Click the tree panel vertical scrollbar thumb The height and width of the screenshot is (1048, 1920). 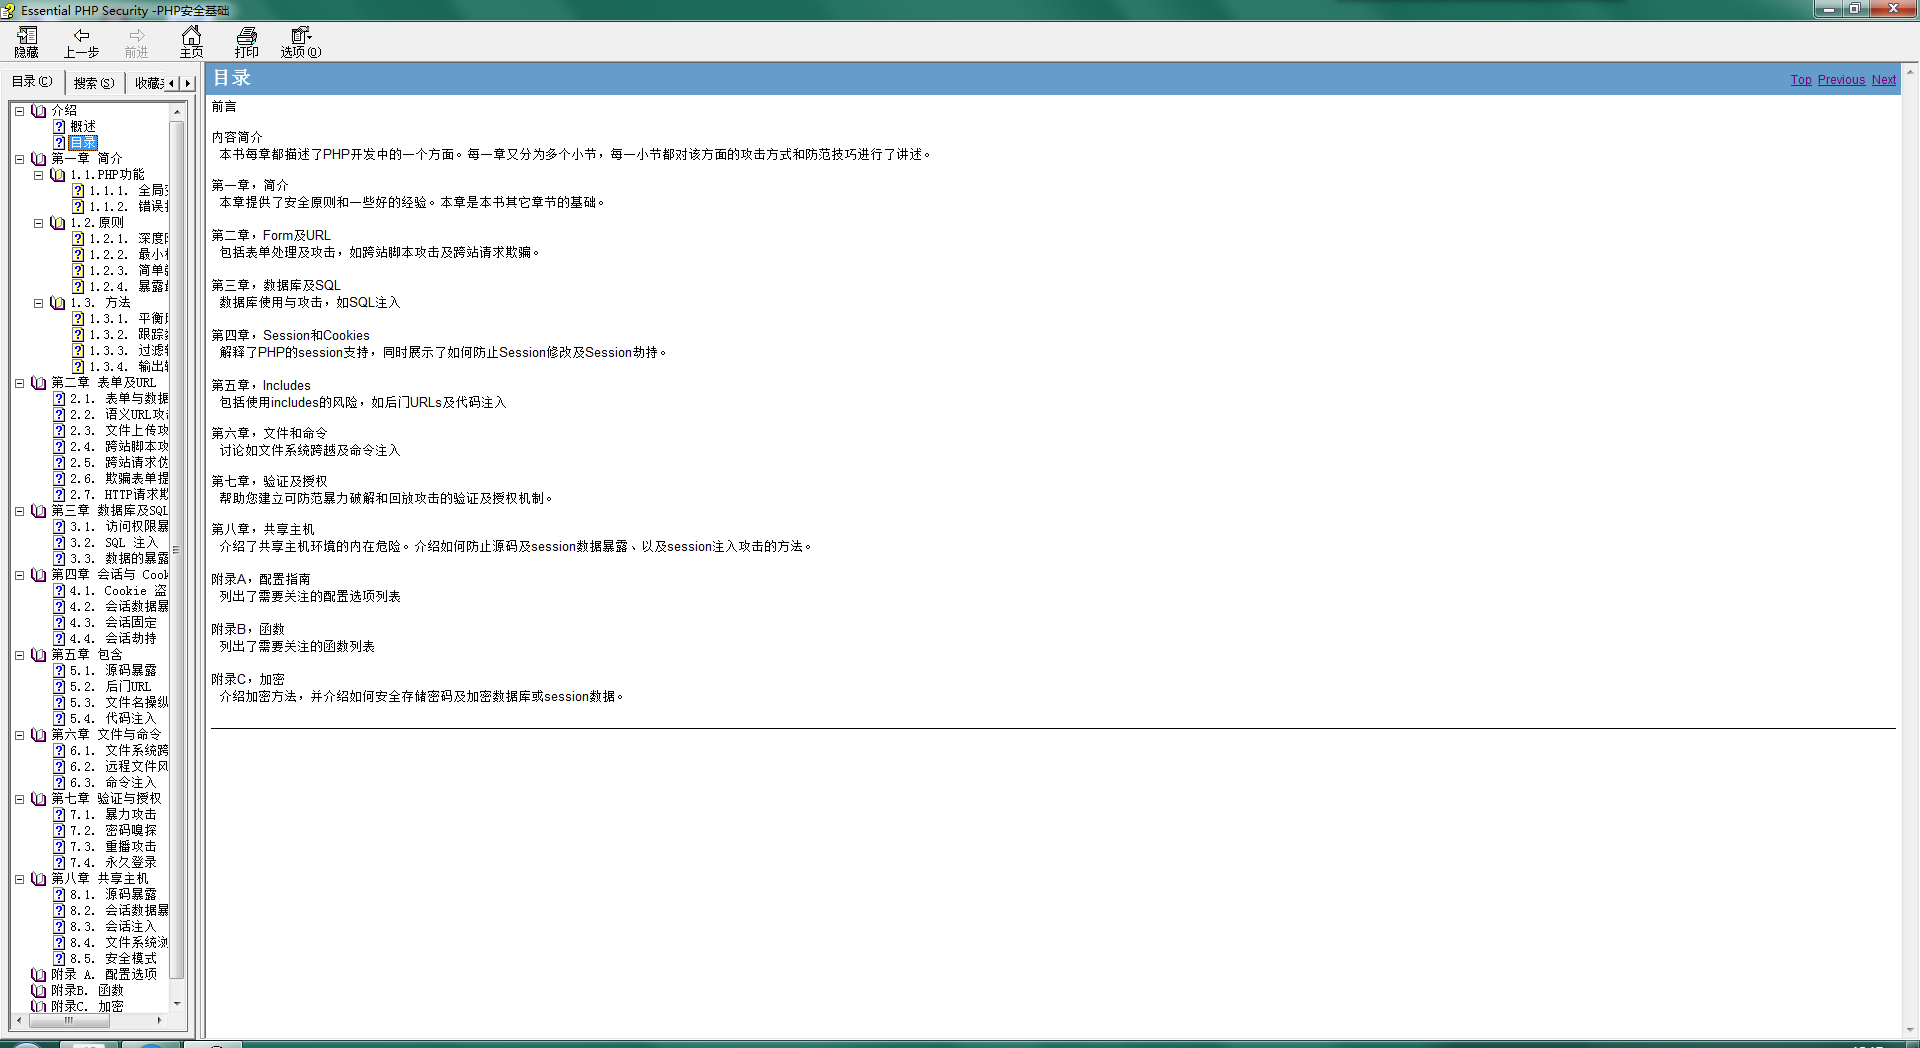point(177,549)
